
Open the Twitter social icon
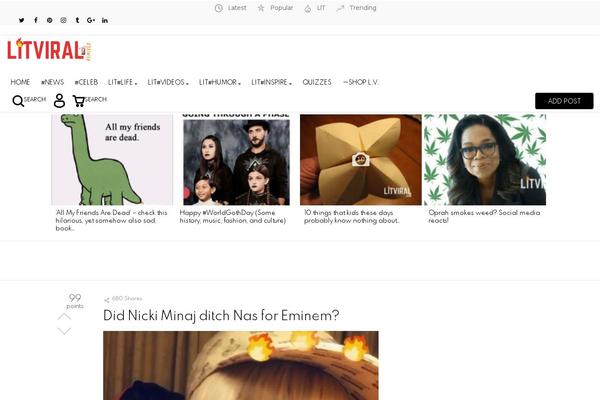tap(21, 20)
